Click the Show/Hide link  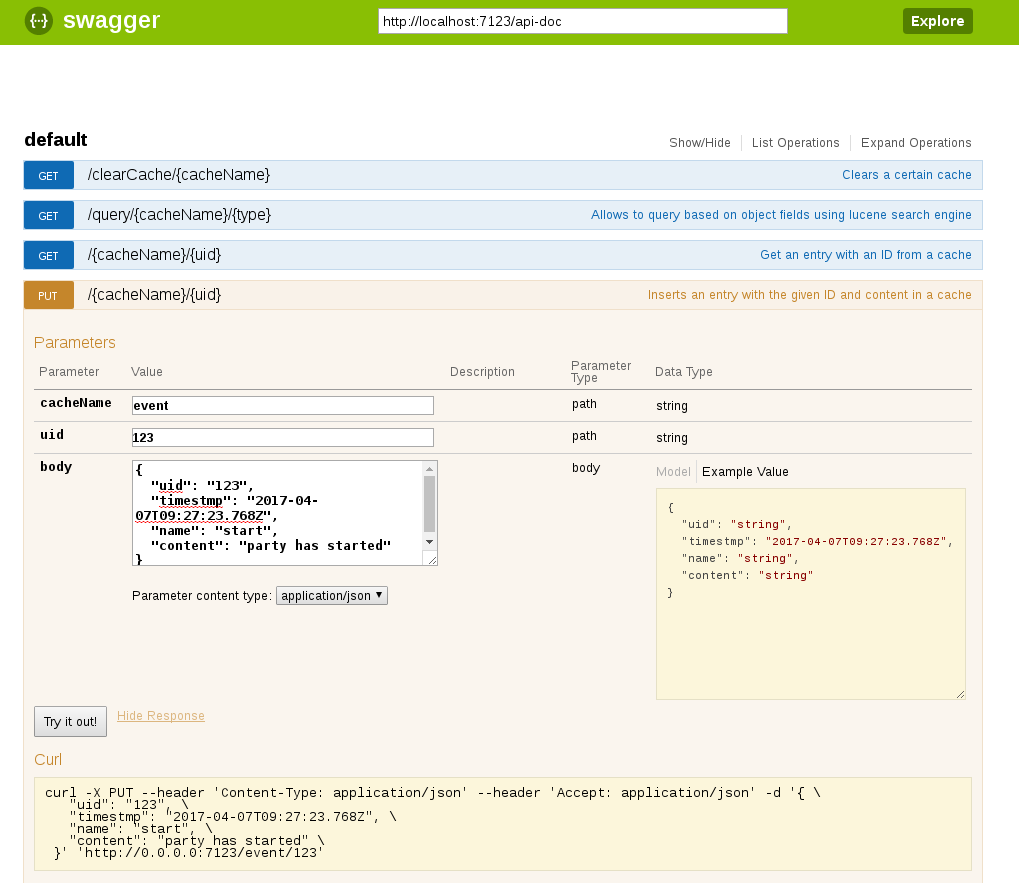(699, 143)
